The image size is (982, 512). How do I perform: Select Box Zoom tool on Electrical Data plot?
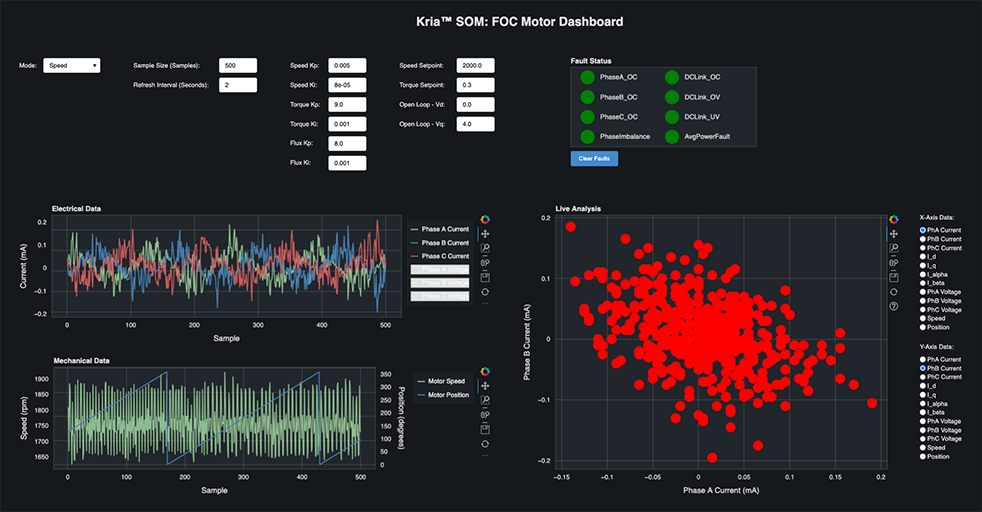point(485,248)
